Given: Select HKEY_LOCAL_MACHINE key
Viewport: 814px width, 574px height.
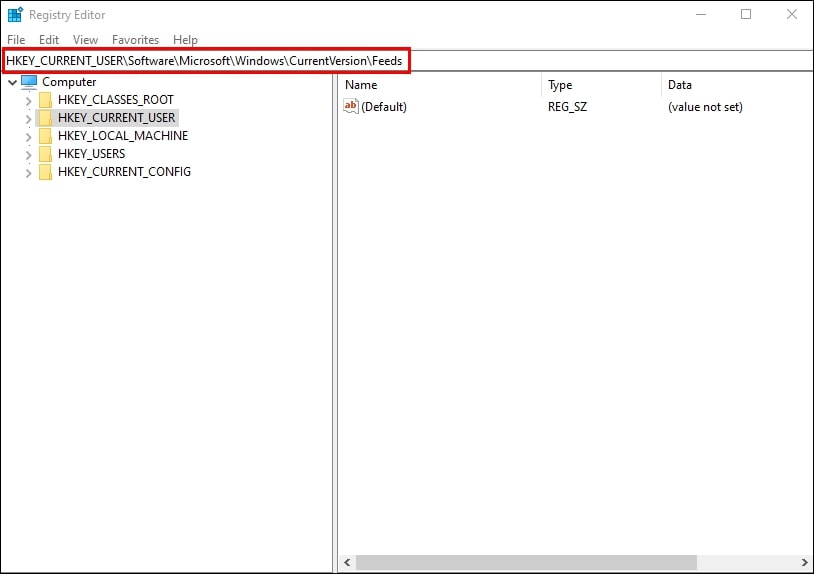Looking at the screenshot, I should pyautogui.click(x=123, y=136).
